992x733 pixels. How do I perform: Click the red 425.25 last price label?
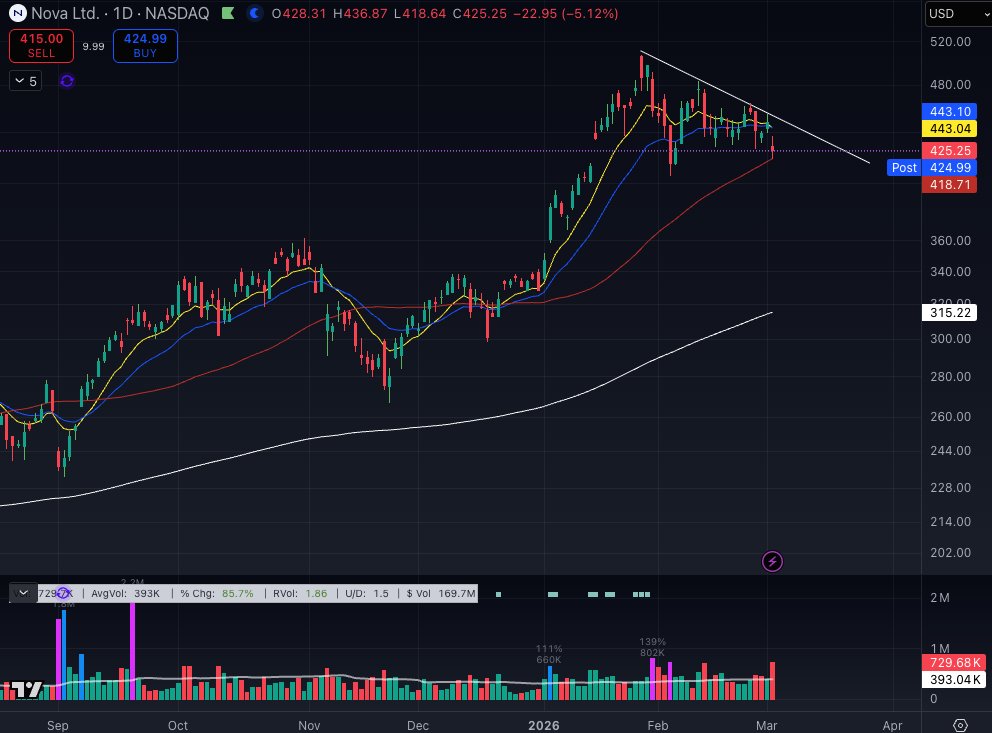950,151
